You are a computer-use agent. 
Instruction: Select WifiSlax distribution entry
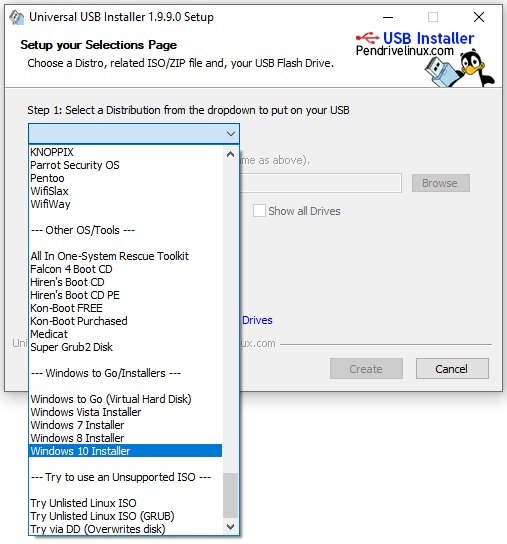coord(125,191)
